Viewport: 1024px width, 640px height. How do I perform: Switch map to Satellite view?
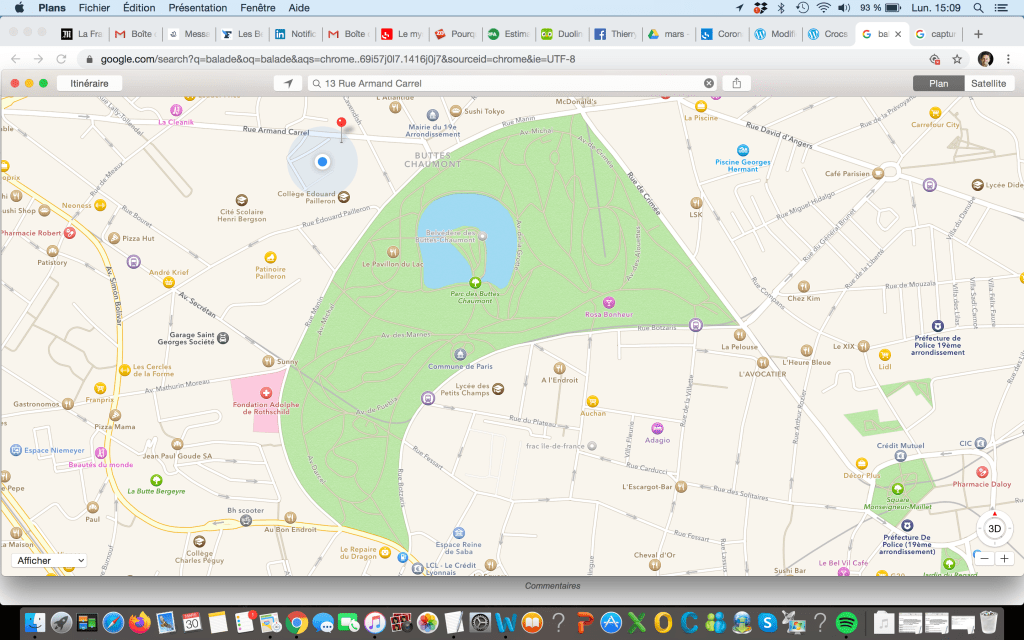988,83
